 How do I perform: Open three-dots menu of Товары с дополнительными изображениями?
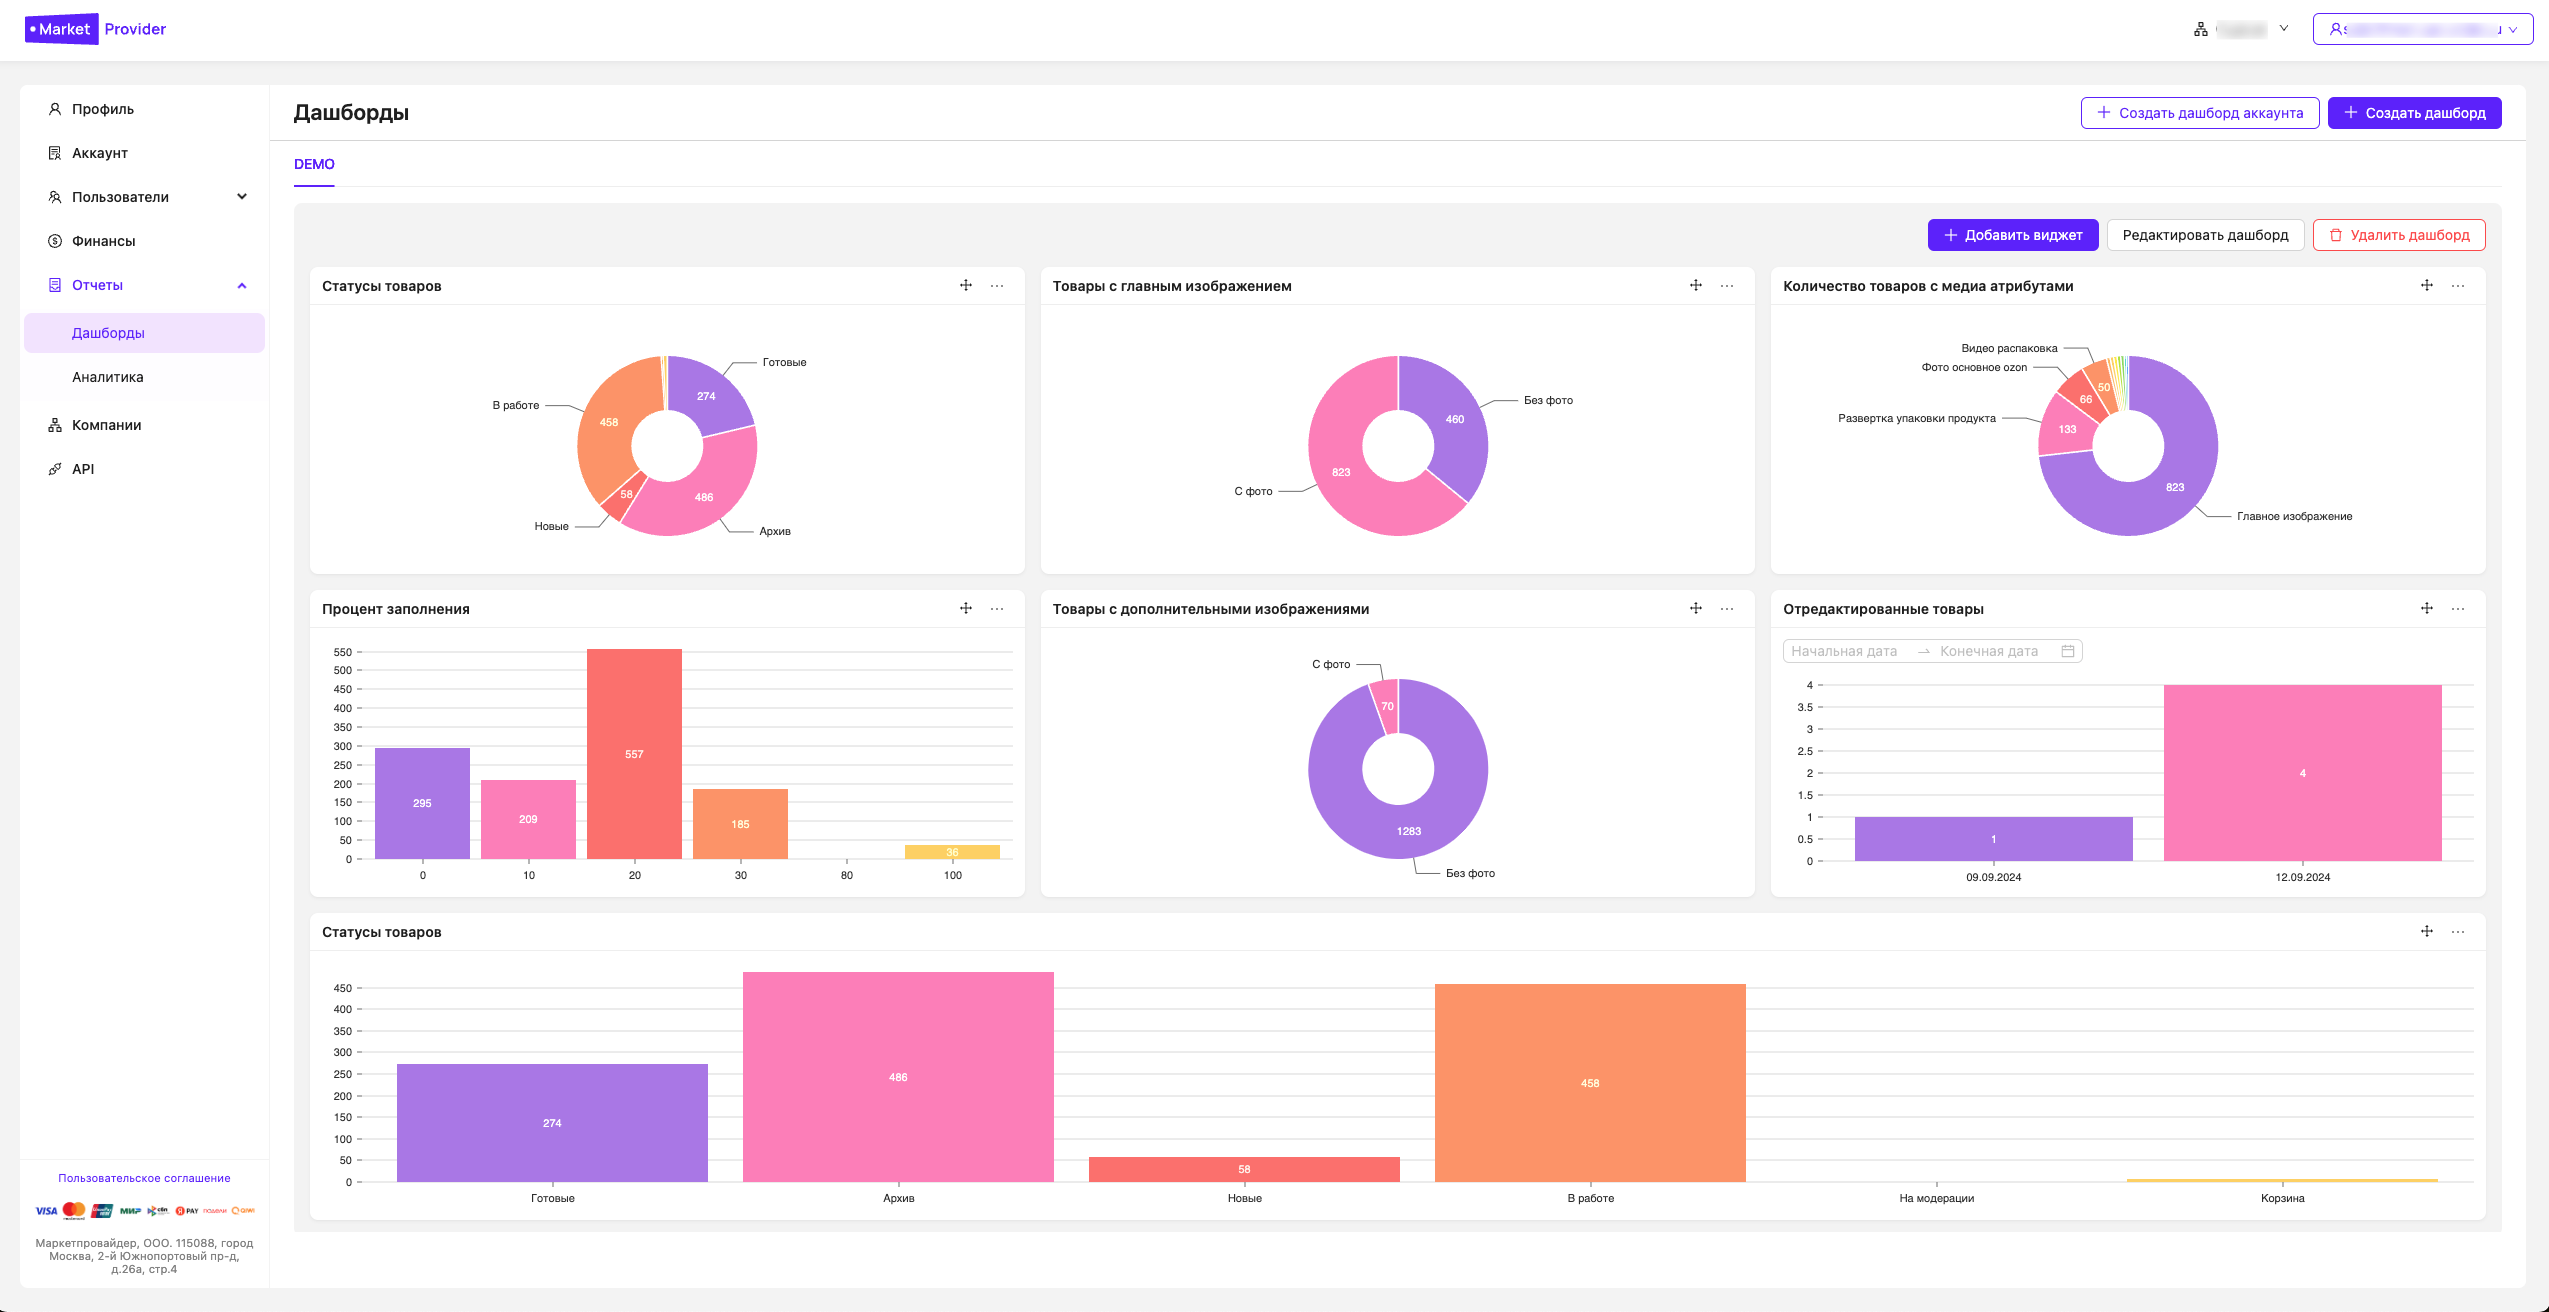coord(1727,609)
